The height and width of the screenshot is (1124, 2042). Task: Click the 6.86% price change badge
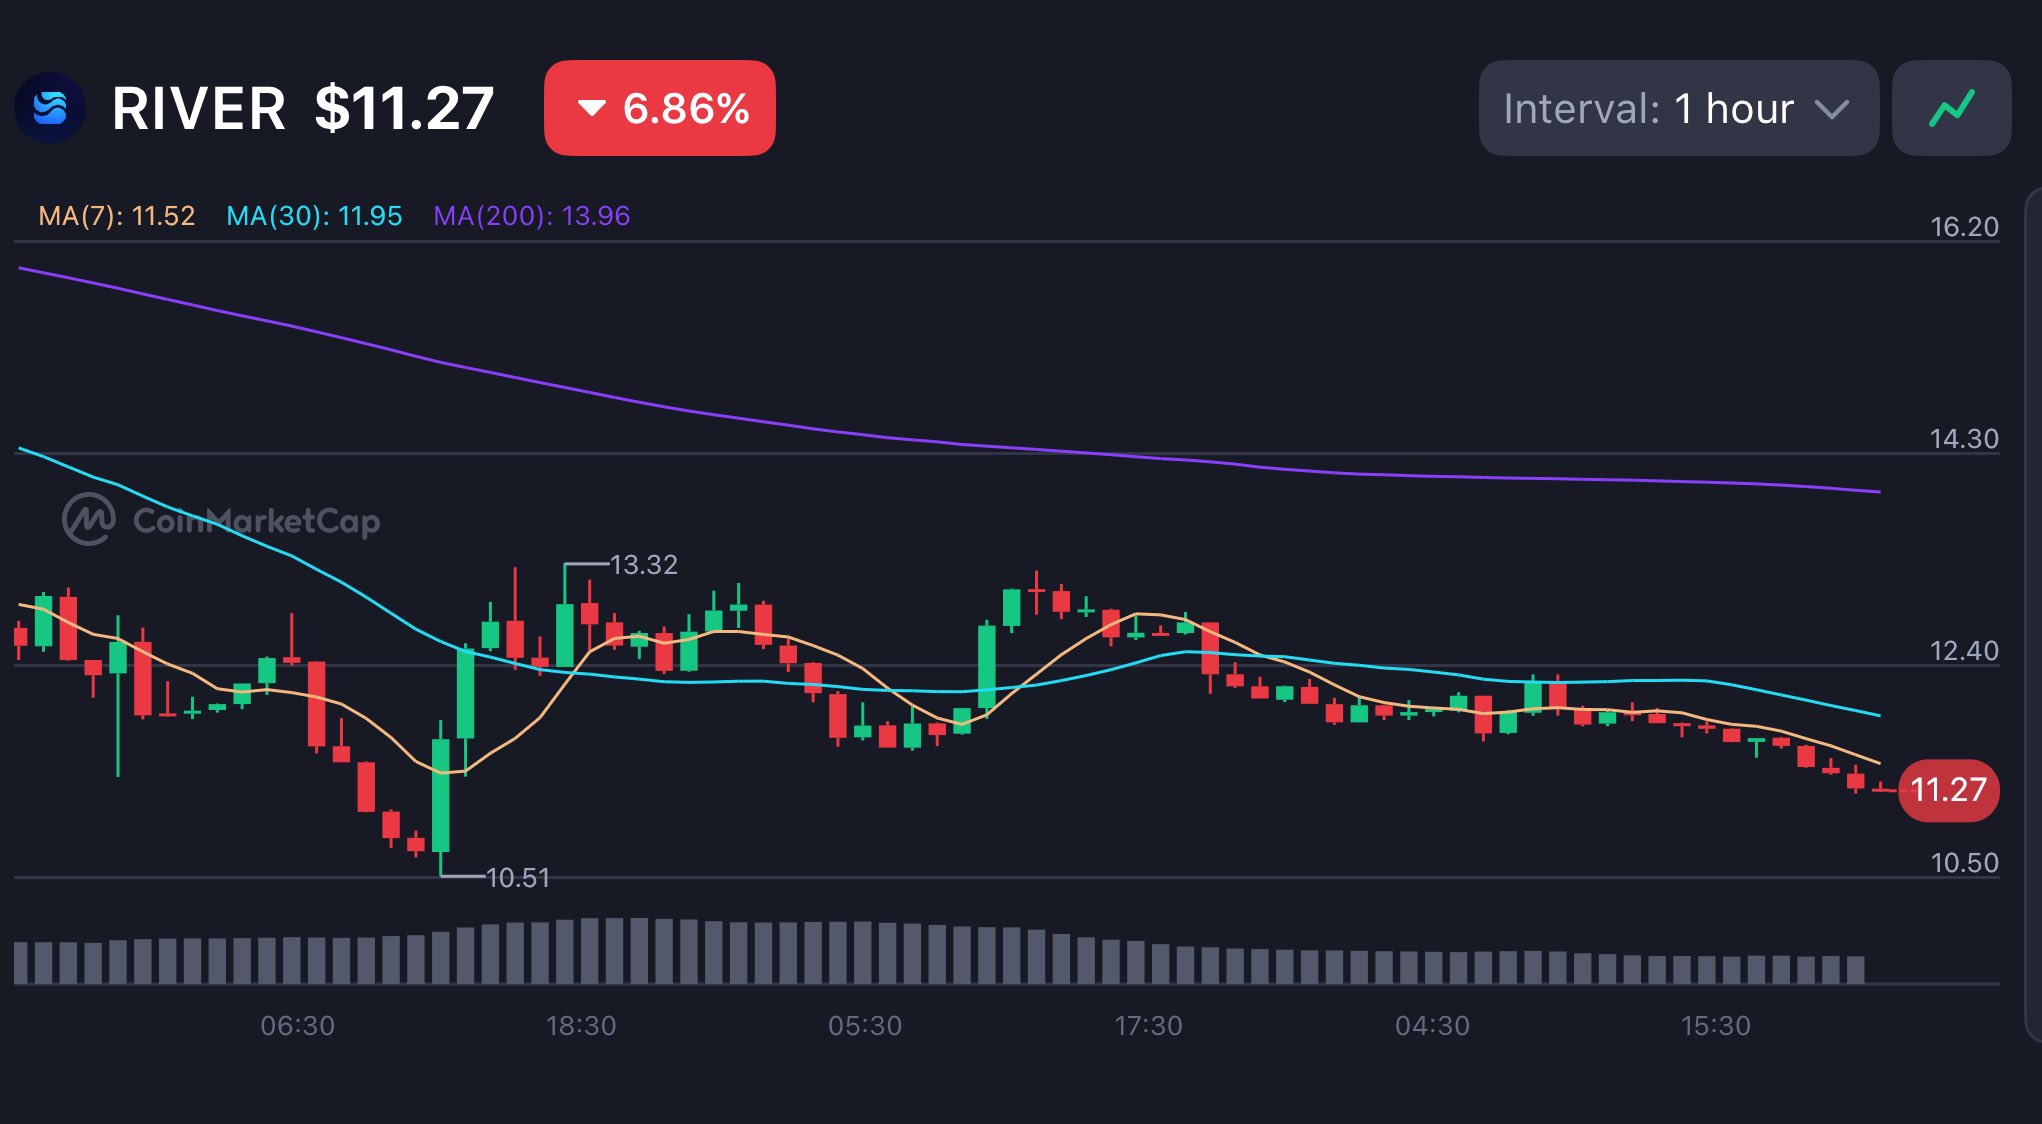coord(660,108)
